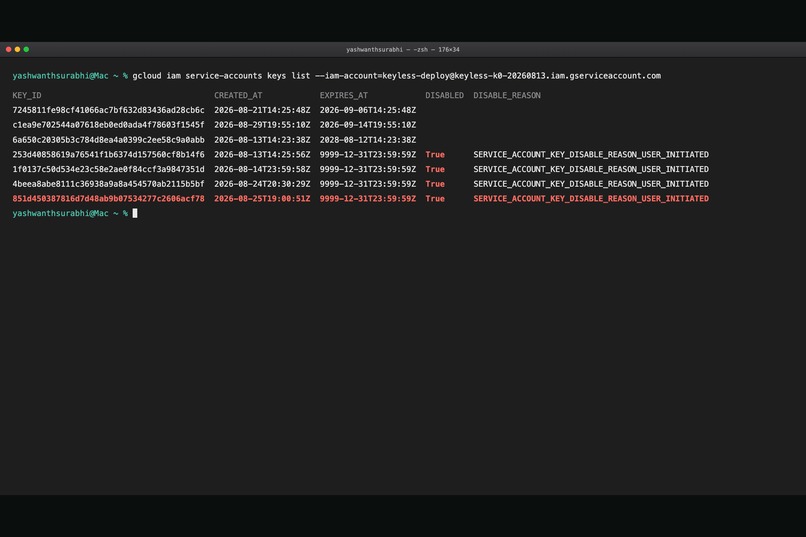
Task: Click the EXPIRES_AT column header
Action: (343, 96)
